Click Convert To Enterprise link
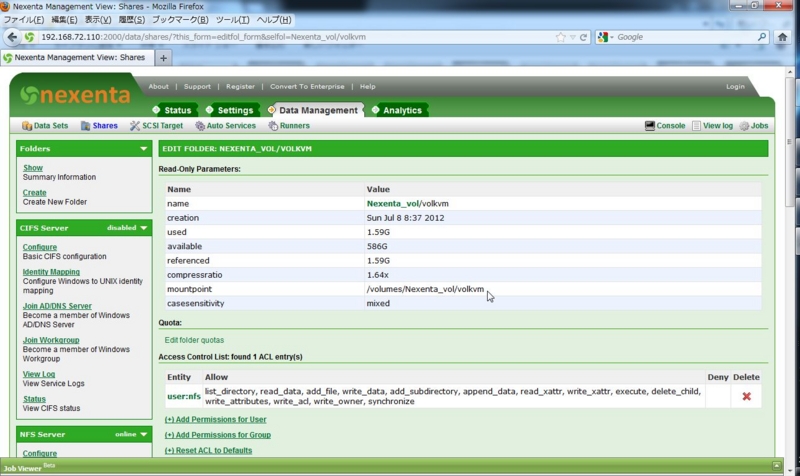The width and height of the screenshot is (800, 476). tap(307, 87)
